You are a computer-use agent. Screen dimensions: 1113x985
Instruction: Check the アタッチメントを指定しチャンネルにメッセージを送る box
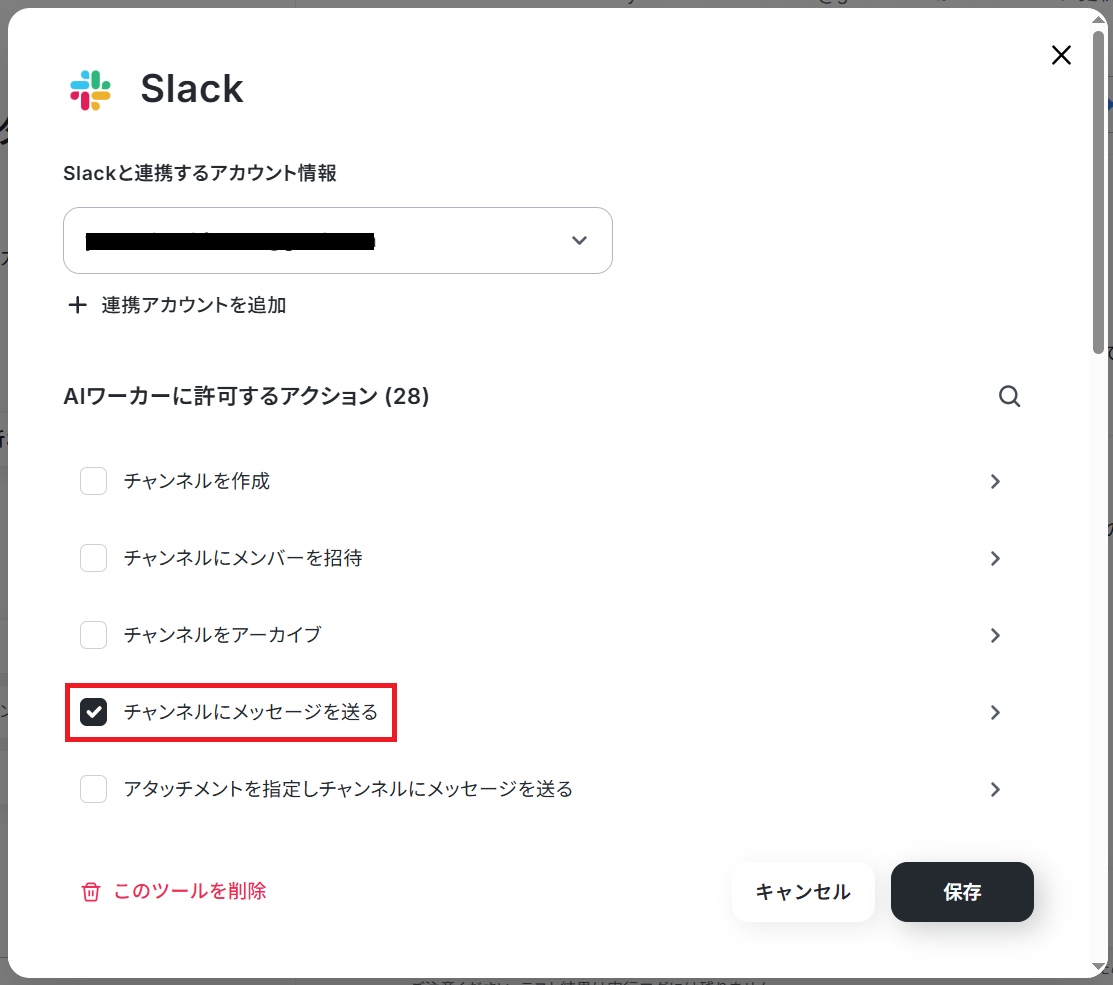click(x=94, y=789)
